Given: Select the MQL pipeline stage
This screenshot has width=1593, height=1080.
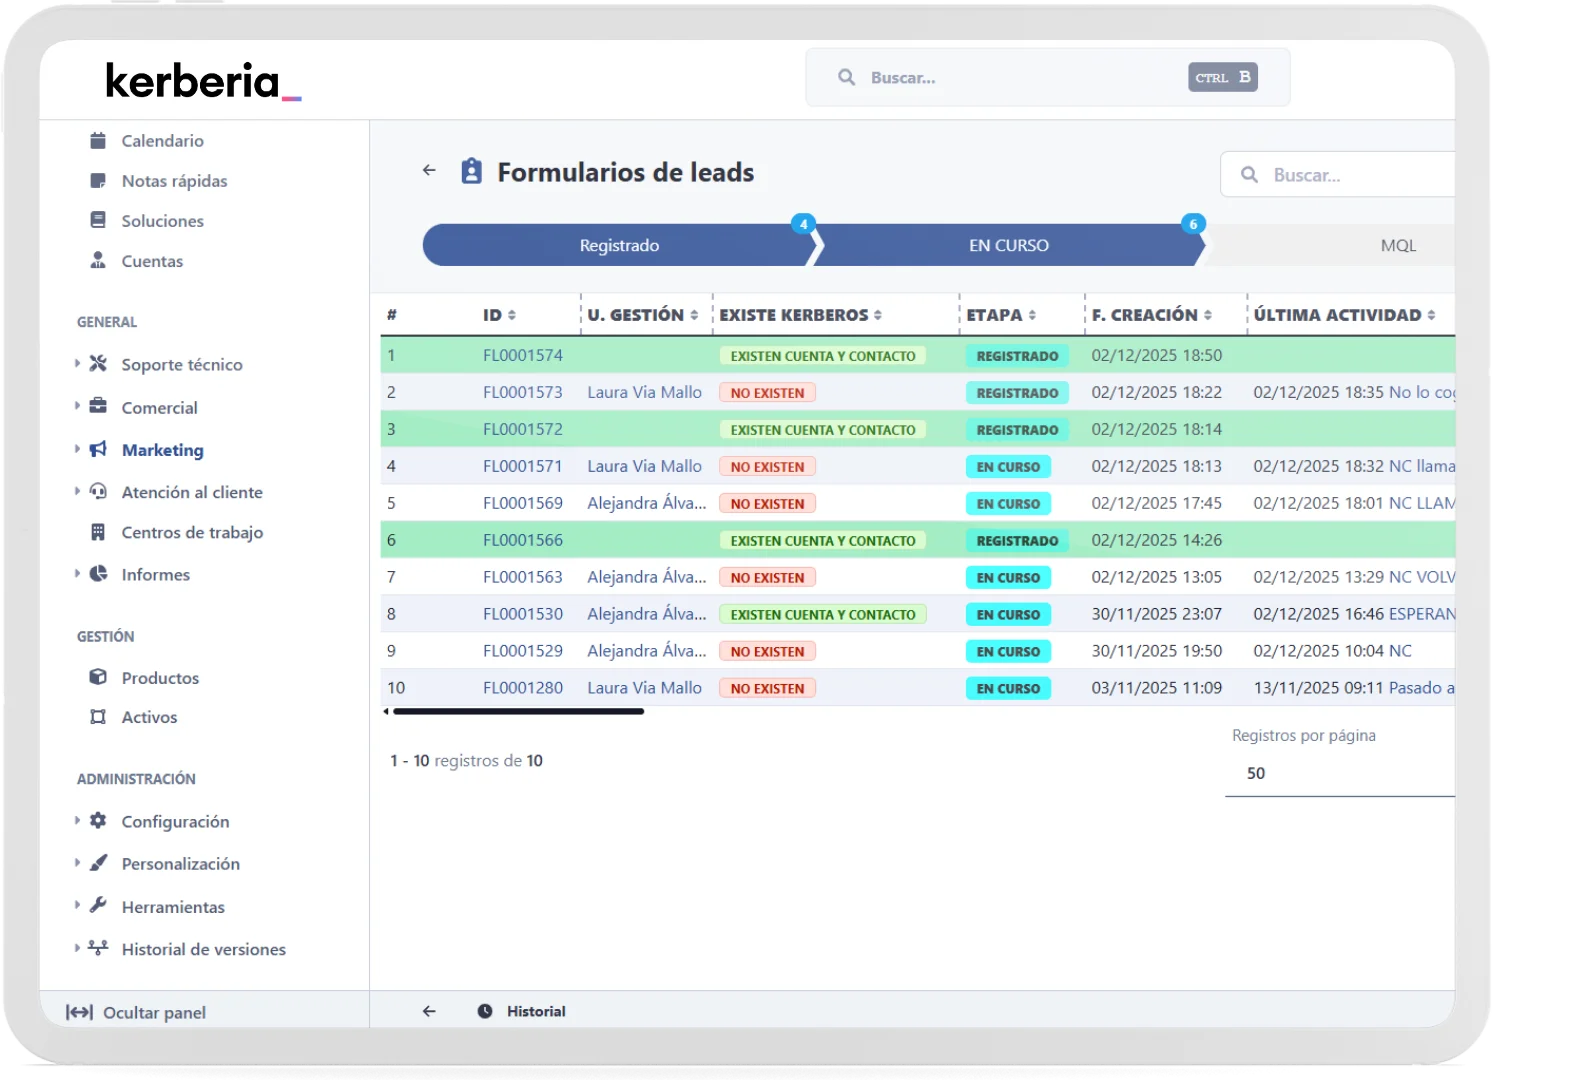Looking at the screenshot, I should point(1397,245).
